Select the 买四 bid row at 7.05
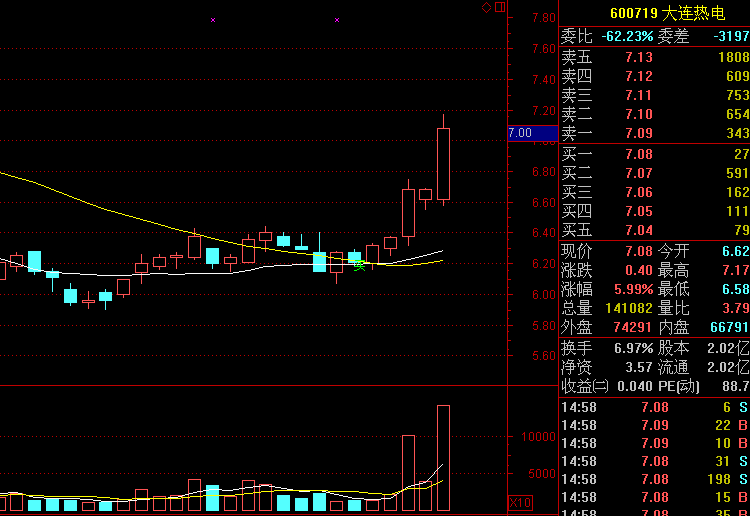 tap(654, 211)
